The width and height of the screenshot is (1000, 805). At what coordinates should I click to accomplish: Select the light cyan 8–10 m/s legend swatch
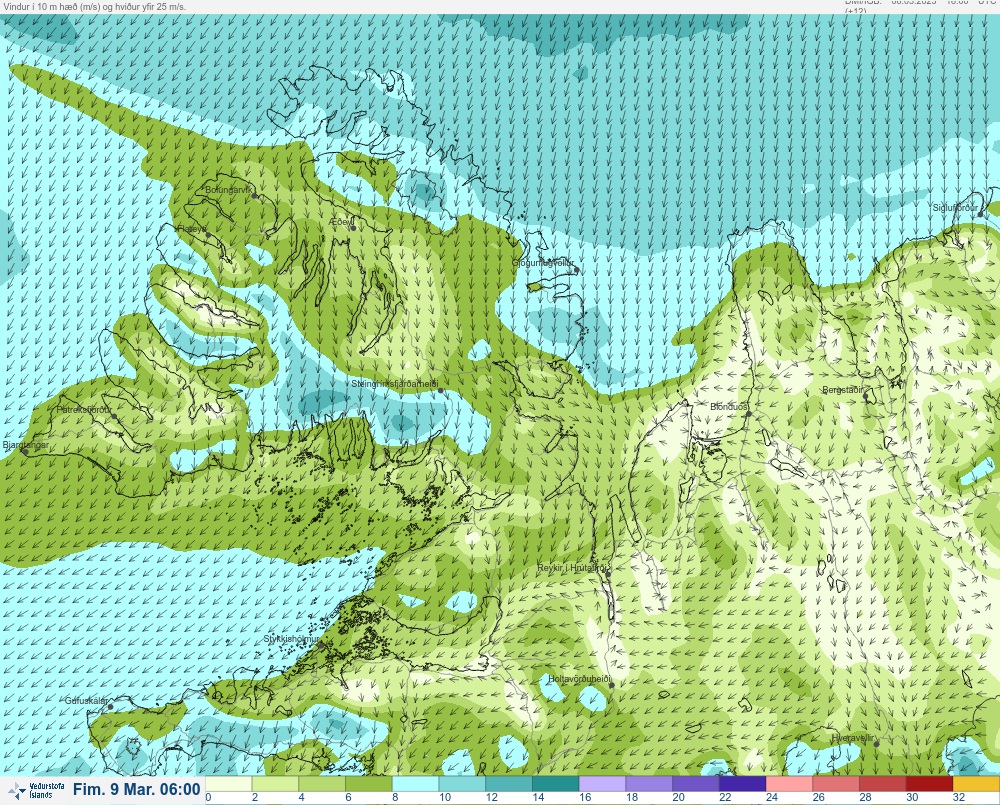pyautogui.click(x=415, y=783)
